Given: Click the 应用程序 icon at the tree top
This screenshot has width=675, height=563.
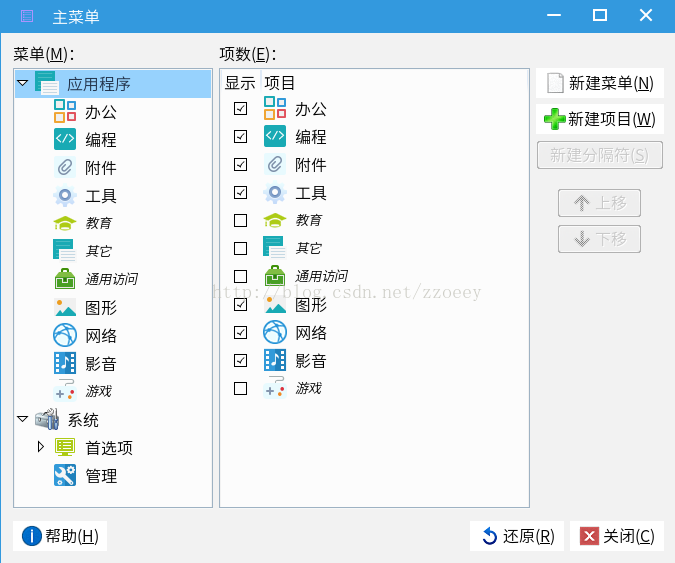Looking at the screenshot, I should [x=47, y=83].
